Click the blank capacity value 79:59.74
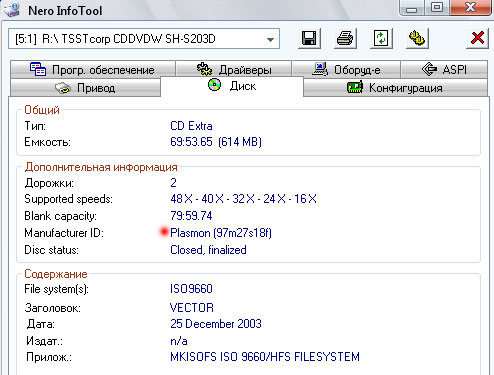Image resolution: width=494 pixels, height=375 pixels. [191, 216]
